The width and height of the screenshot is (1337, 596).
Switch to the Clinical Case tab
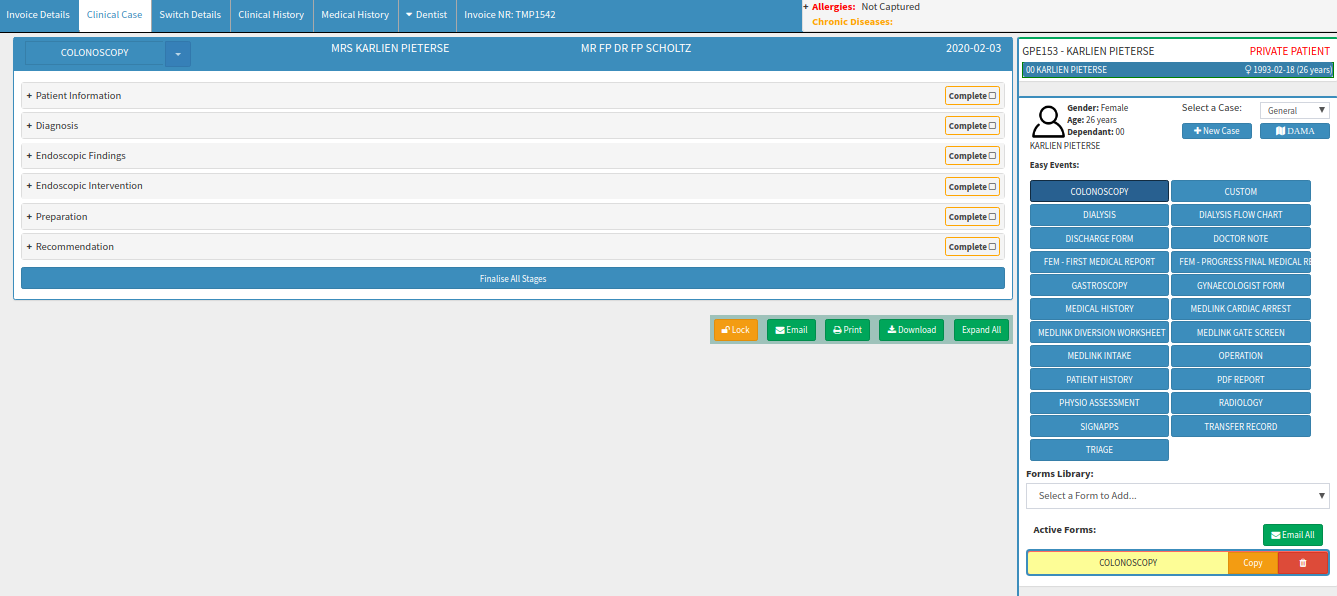tap(115, 15)
